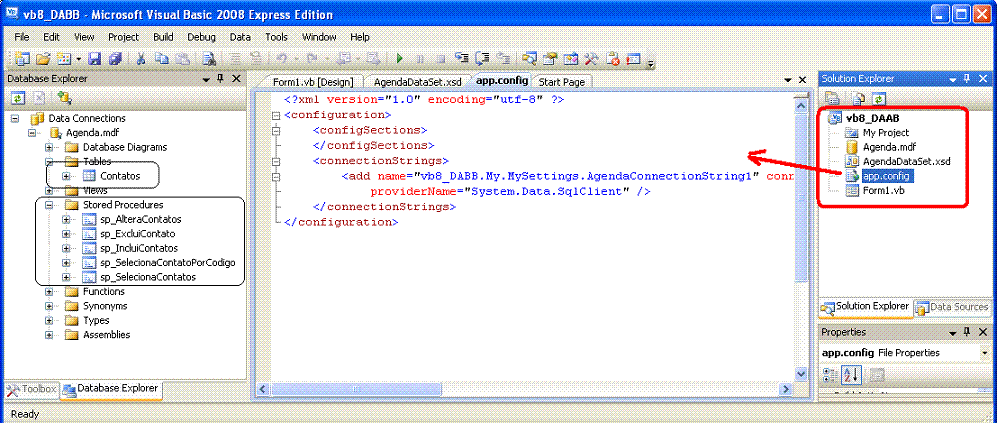Switch to Data Sources tab
997x423 pixels.
click(952, 307)
